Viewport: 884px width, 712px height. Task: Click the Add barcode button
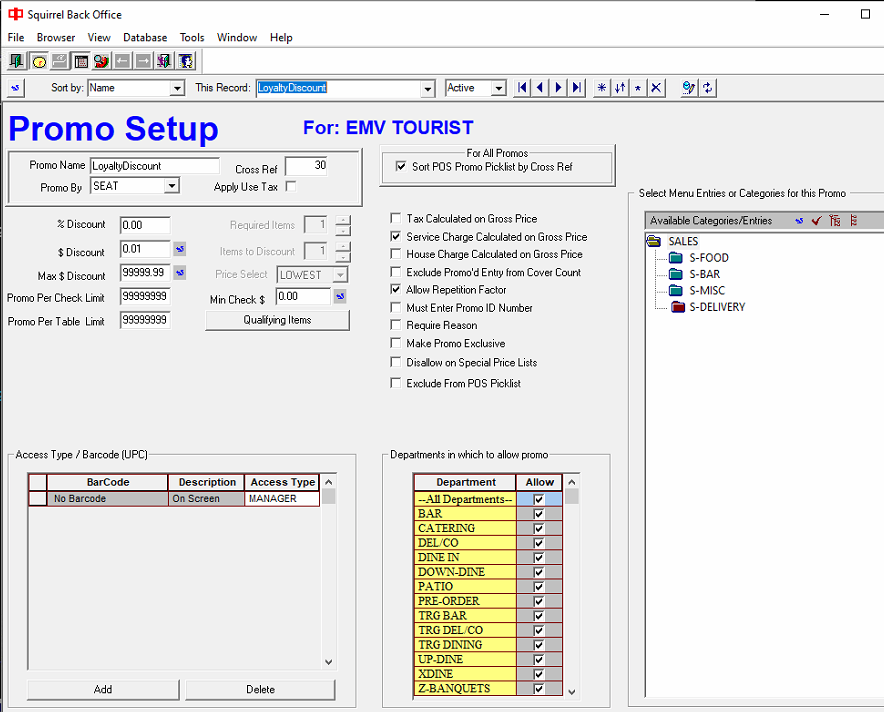(x=103, y=689)
